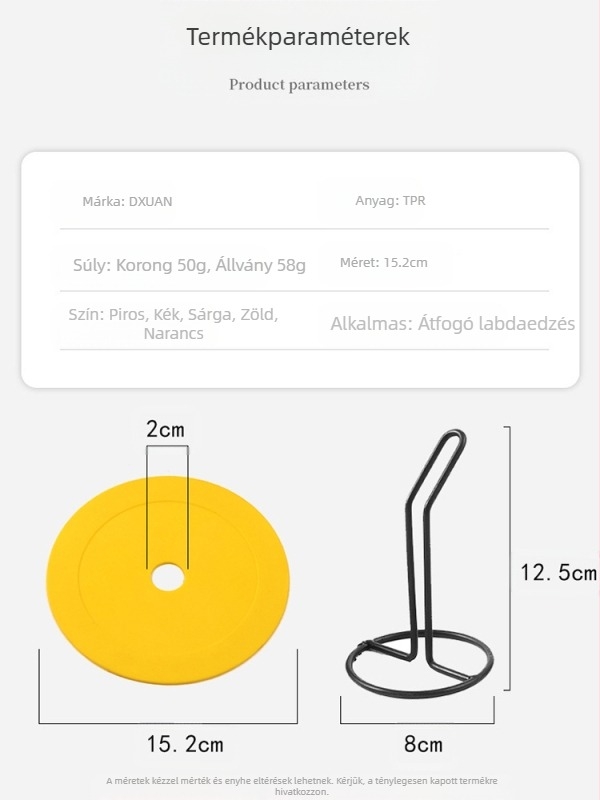
Task: Click the center hole of the yellow disc
Action: coord(167,577)
